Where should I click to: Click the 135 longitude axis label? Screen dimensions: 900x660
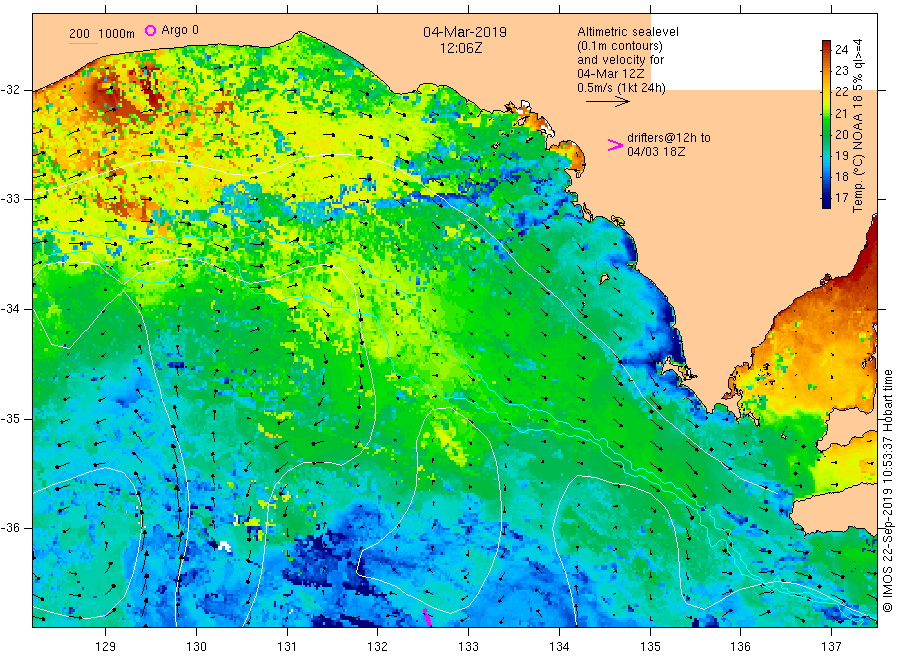tap(650, 647)
